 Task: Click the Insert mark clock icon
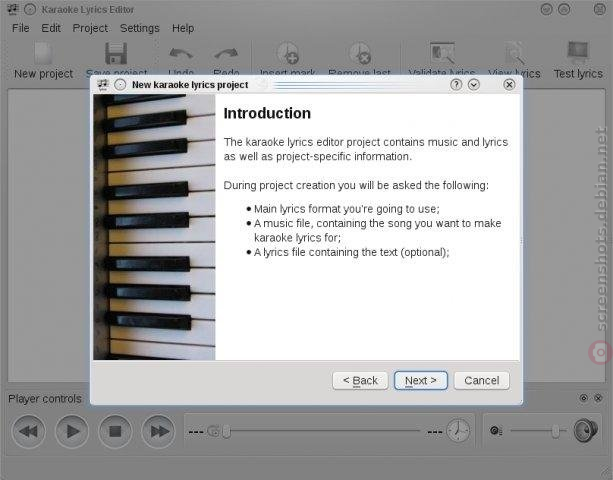(288, 53)
